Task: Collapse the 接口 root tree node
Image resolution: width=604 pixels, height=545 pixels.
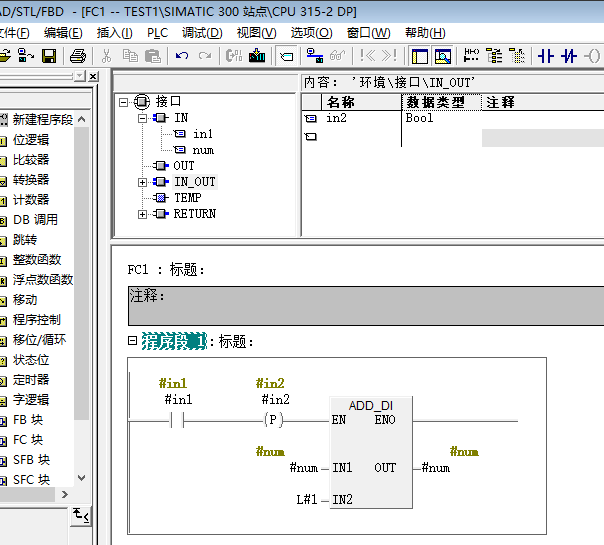Action: (x=123, y=102)
